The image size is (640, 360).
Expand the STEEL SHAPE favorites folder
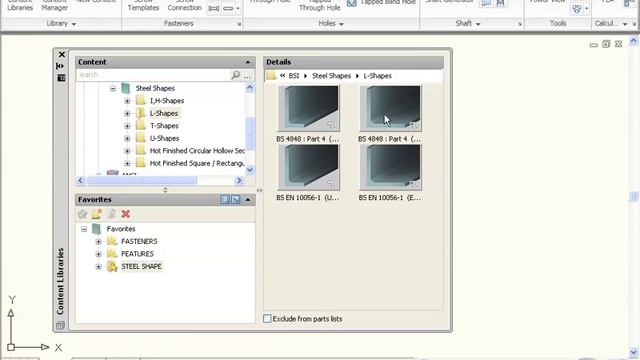coord(98,267)
